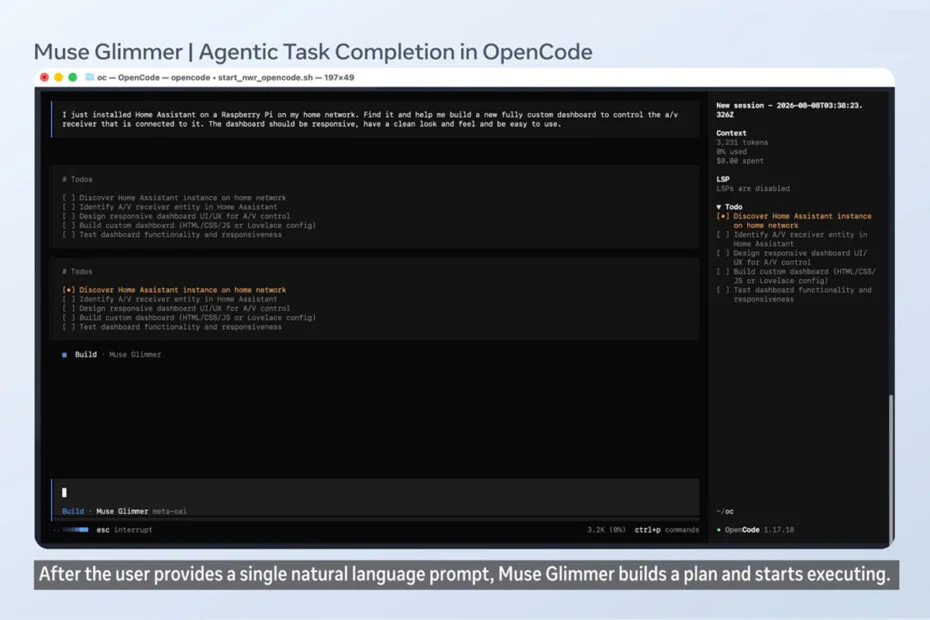Click the 3.2K (0%) token counter

coord(606,530)
